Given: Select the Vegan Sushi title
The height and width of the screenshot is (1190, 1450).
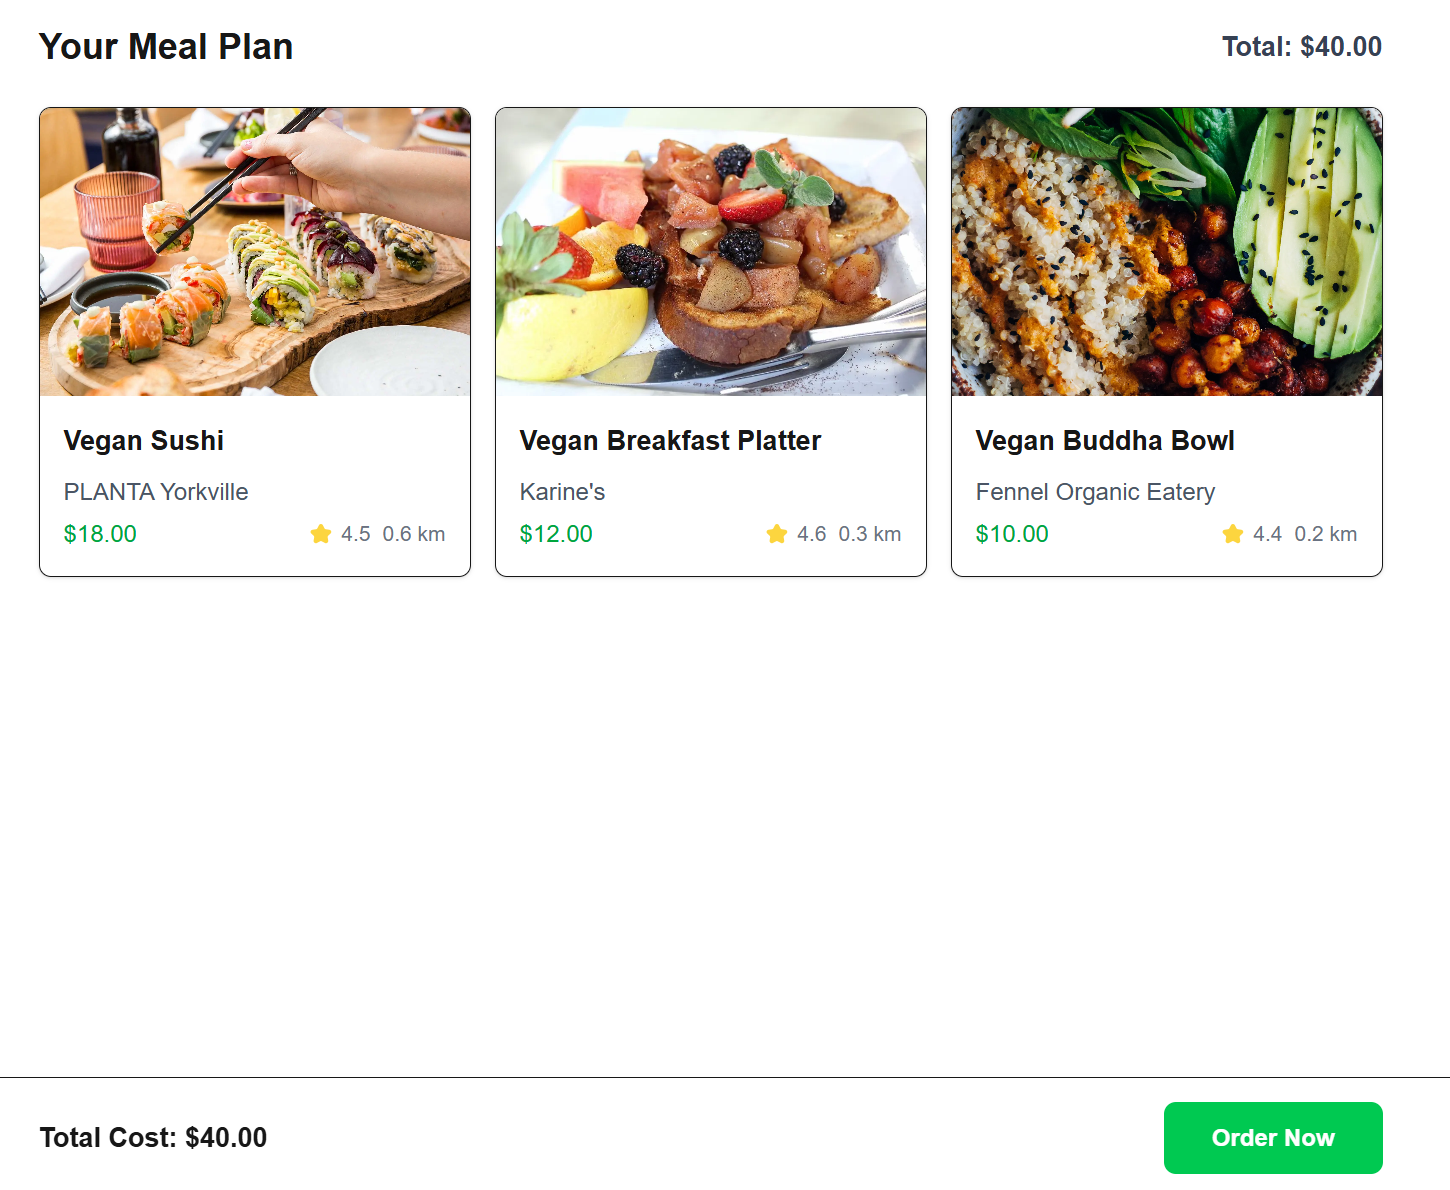Looking at the screenshot, I should [x=144, y=441].
